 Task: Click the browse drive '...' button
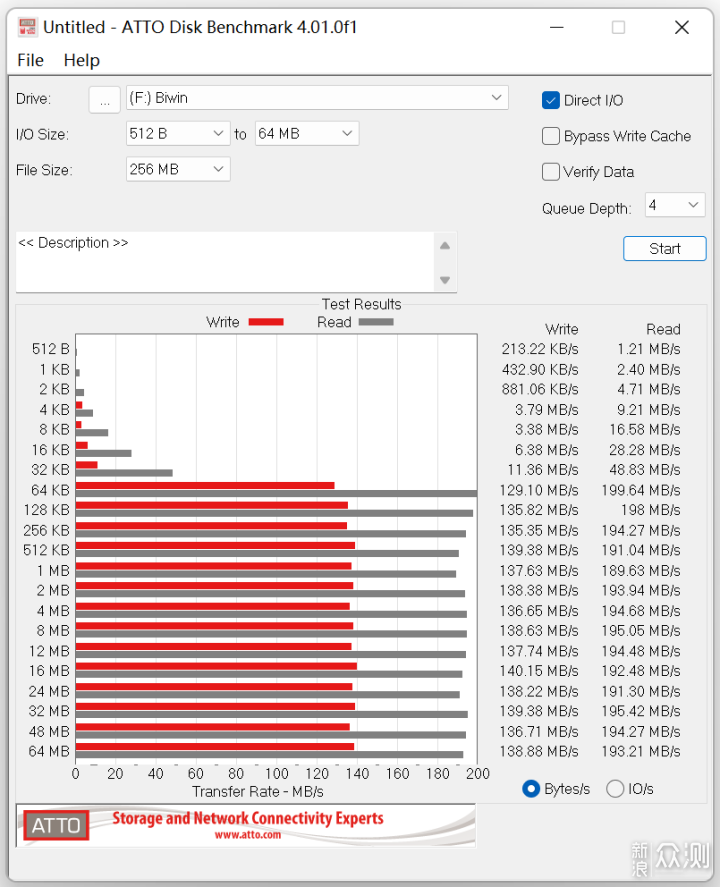(105, 100)
